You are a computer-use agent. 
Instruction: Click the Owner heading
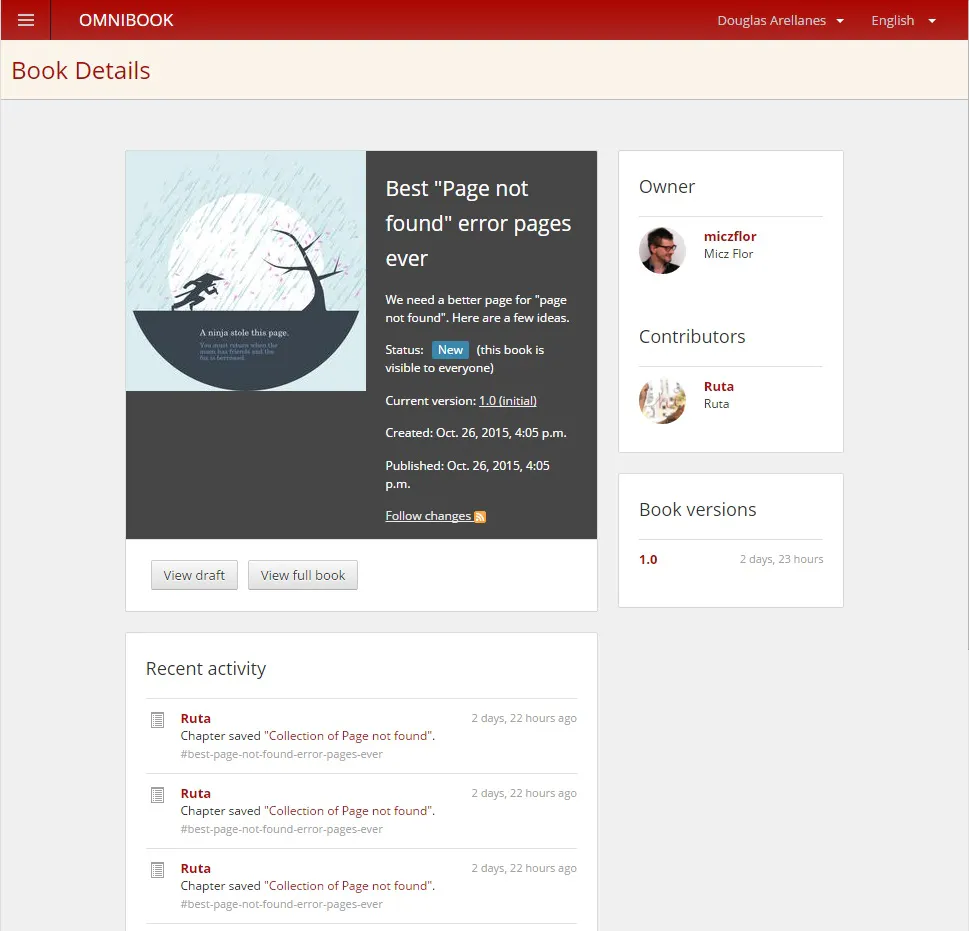point(667,187)
